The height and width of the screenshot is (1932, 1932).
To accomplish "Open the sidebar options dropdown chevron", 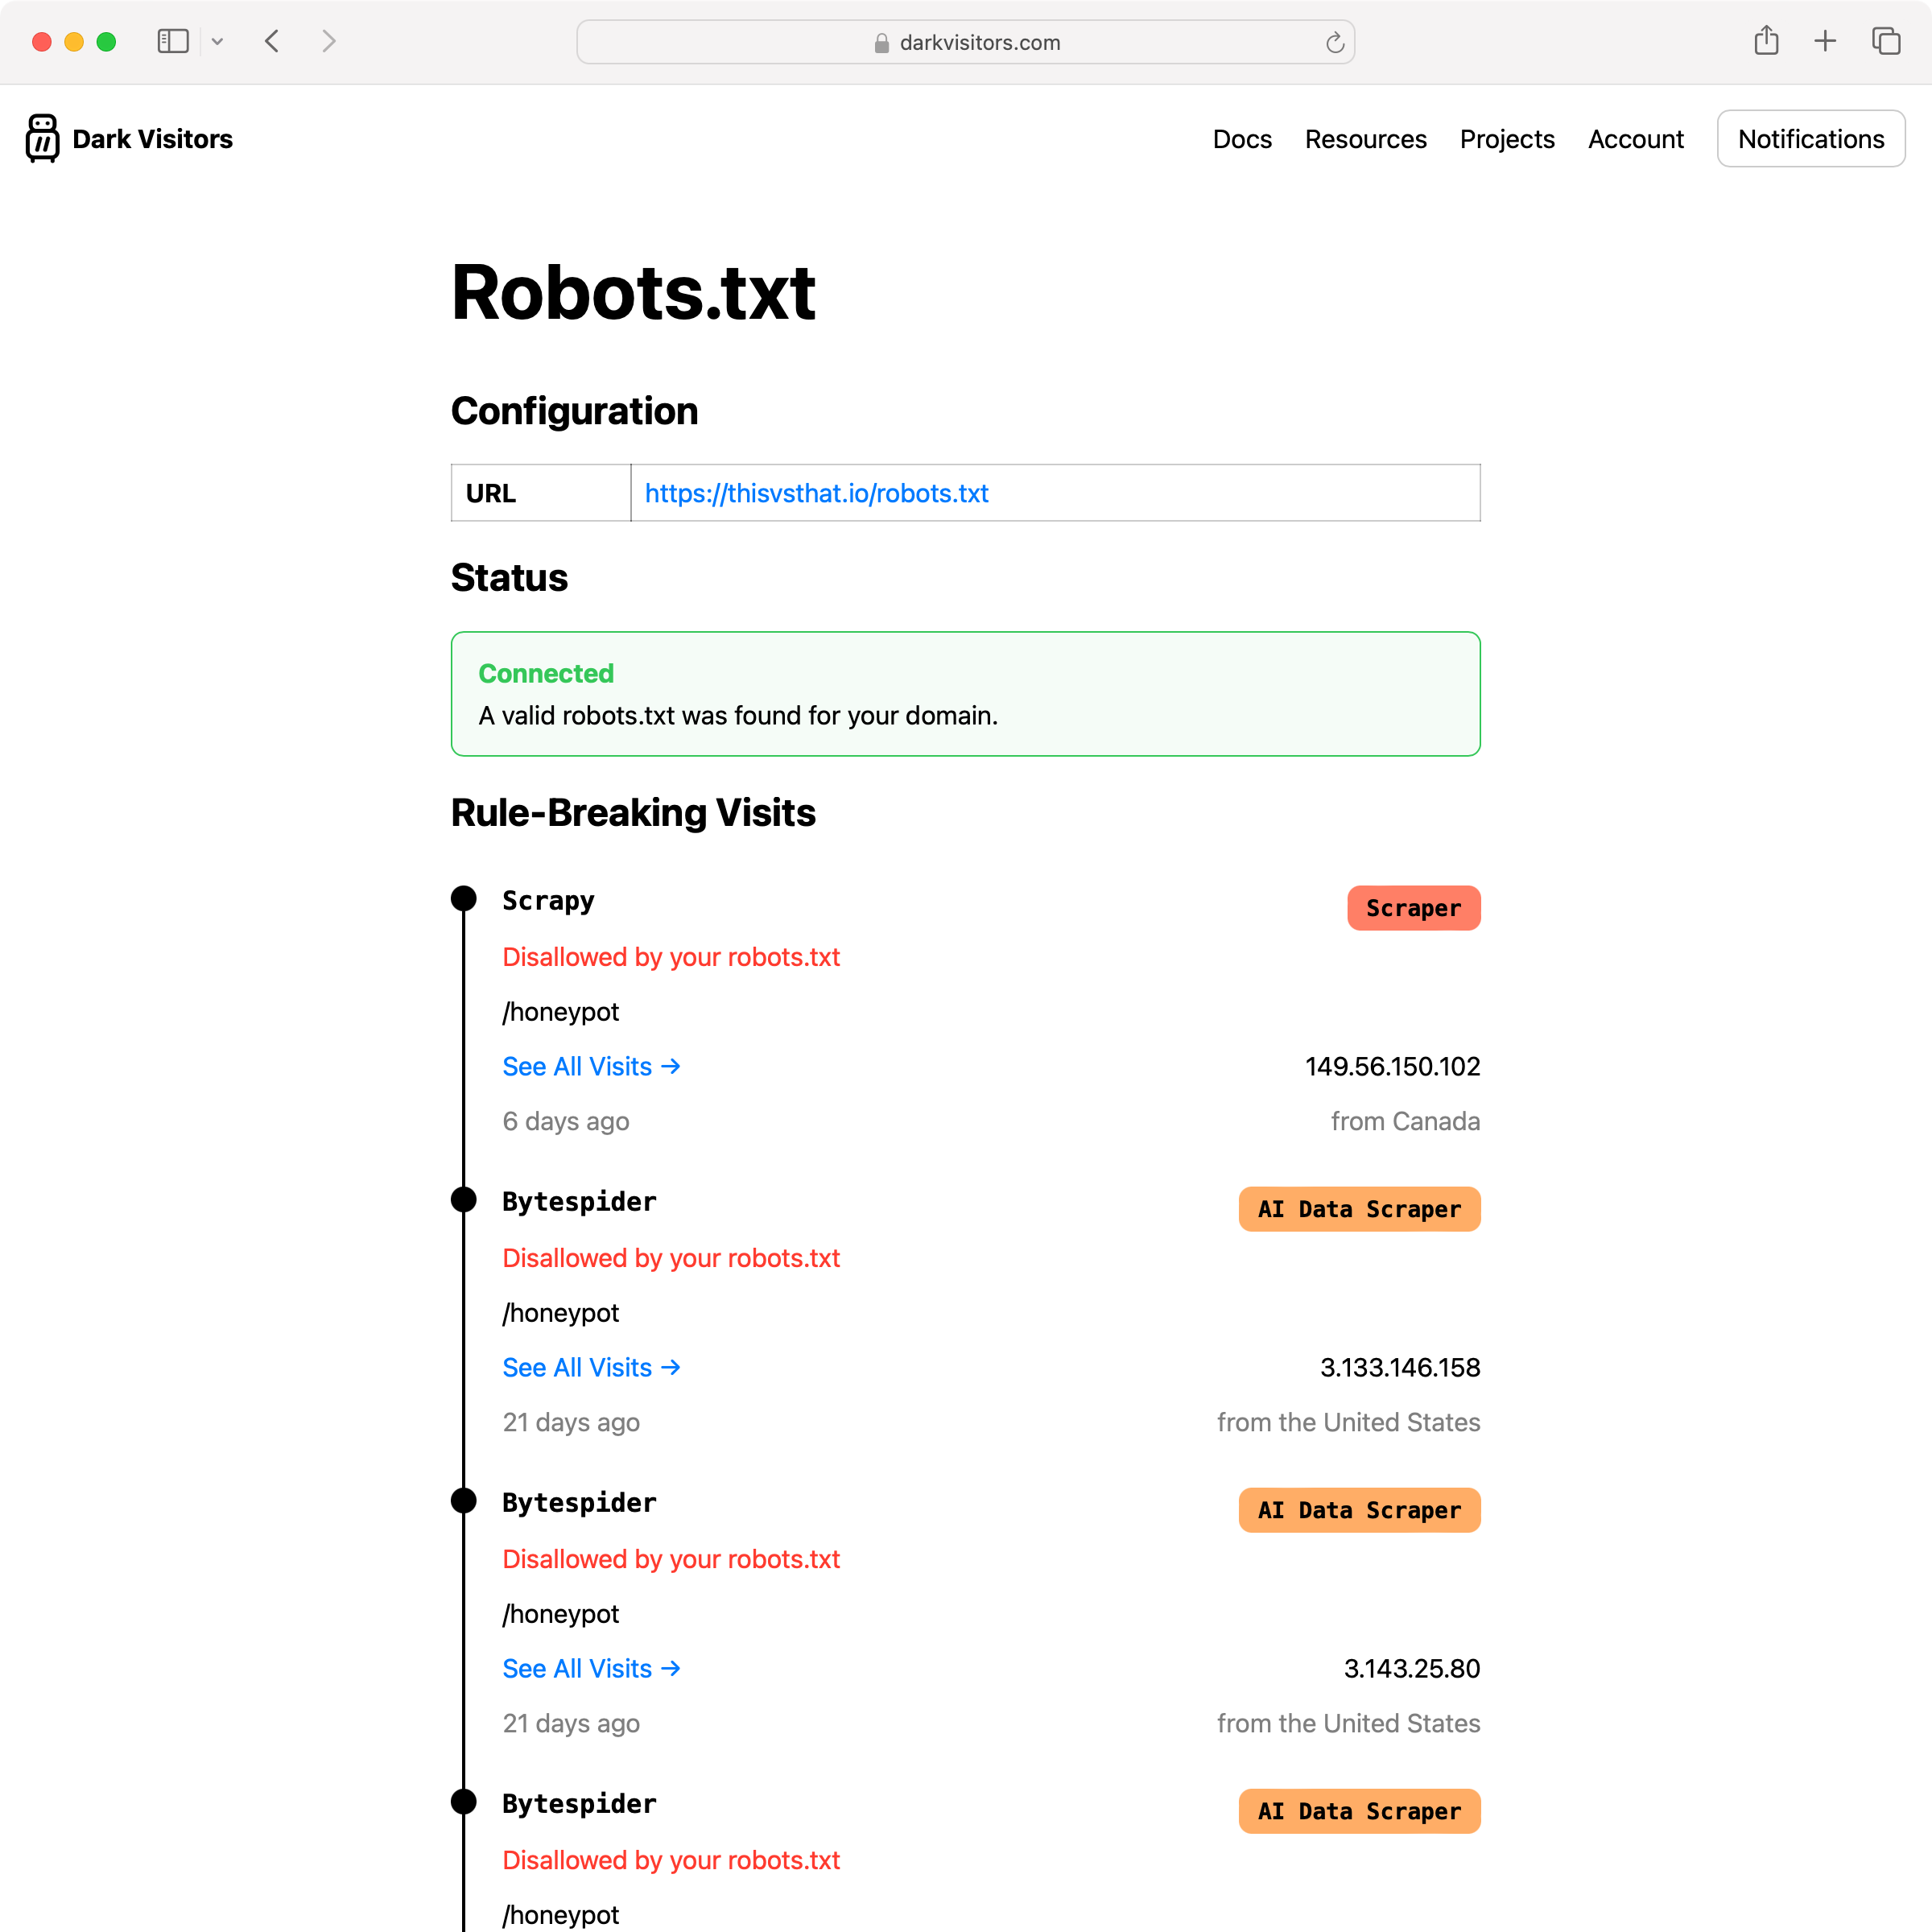I will 217,42.
